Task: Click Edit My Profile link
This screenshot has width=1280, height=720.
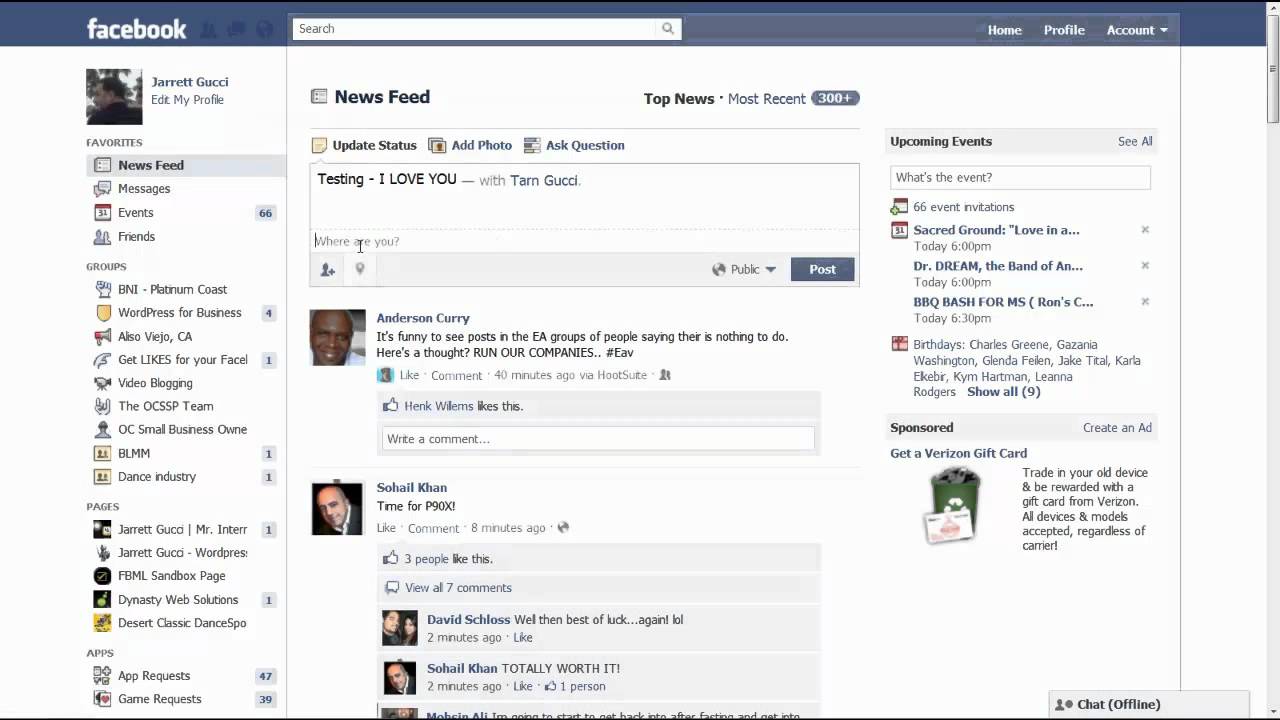Action: [x=187, y=100]
